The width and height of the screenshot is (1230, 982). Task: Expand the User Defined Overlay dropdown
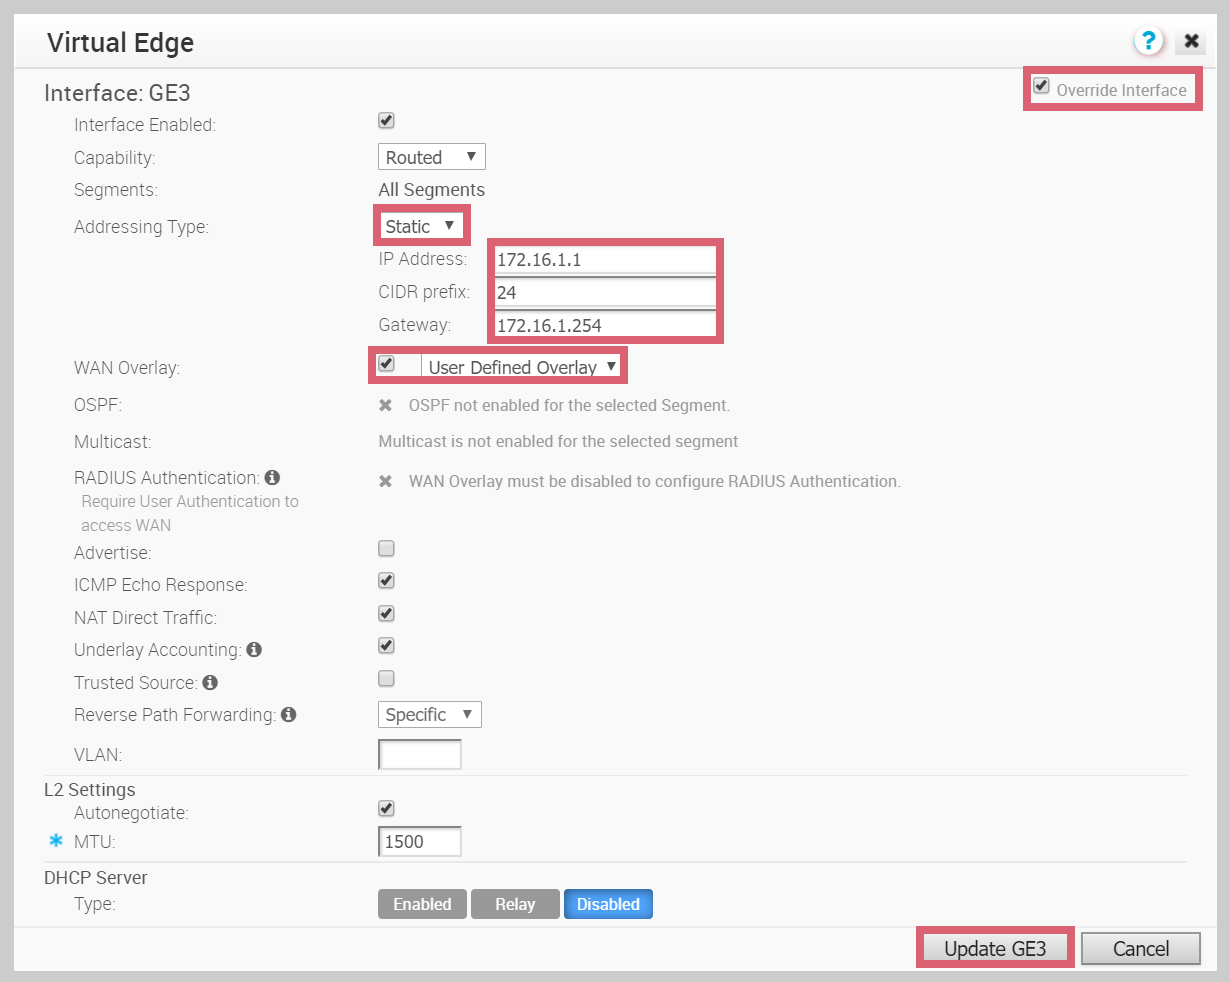[522, 367]
